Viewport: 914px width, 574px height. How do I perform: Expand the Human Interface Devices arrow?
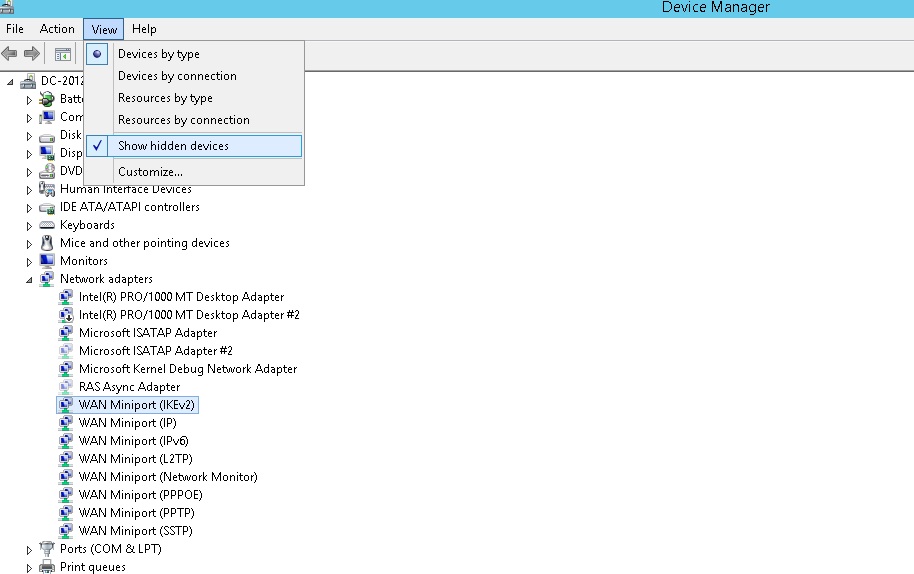coord(29,190)
